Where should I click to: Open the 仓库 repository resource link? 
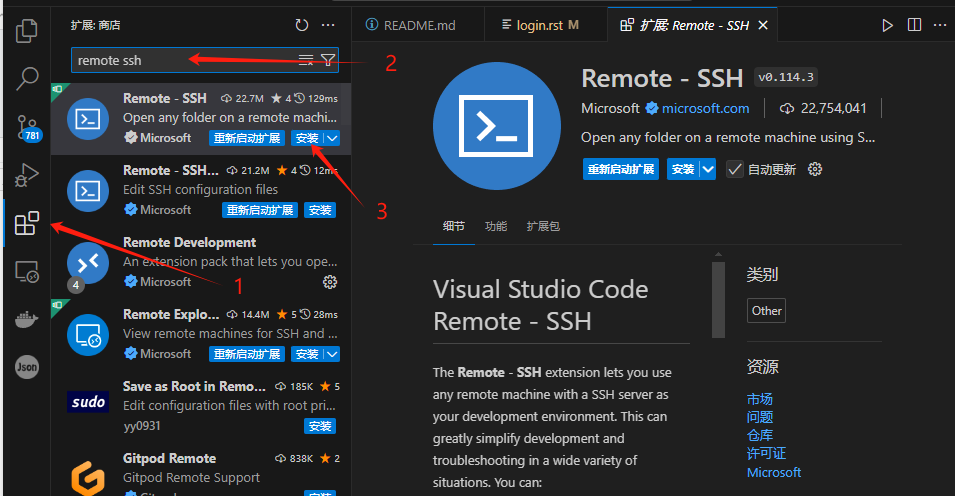point(759,435)
